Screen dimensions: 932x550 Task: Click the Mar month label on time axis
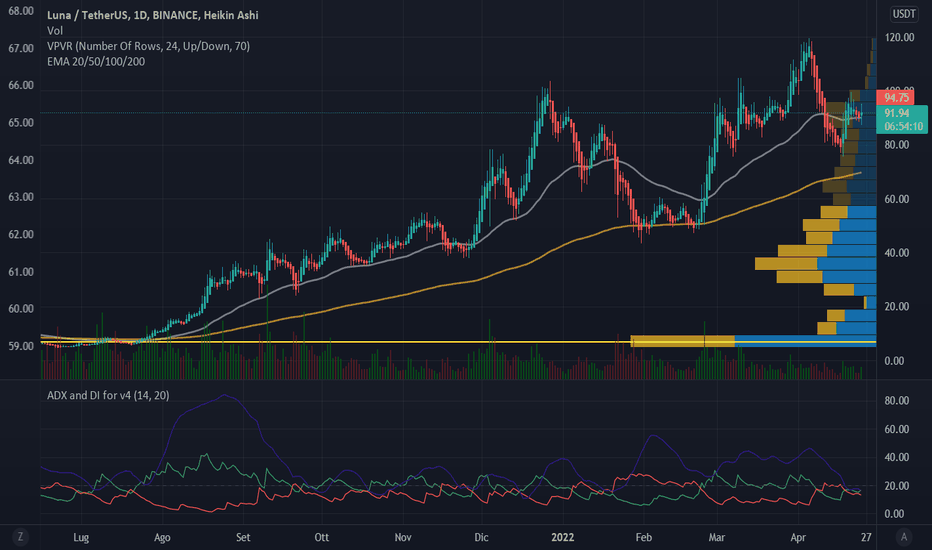click(x=717, y=537)
